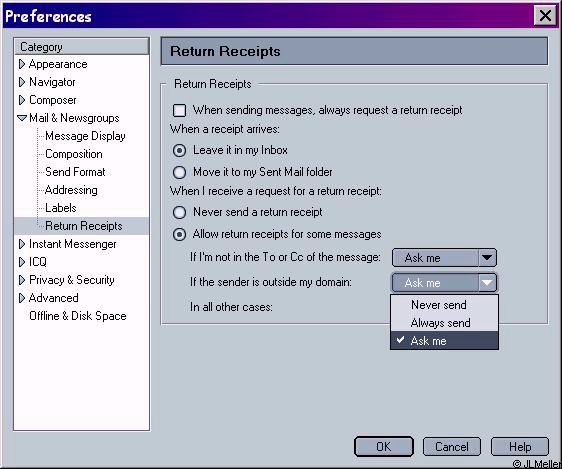Open Message Display preferences page
This screenshot has width=562, height=469.
(85, 136)
